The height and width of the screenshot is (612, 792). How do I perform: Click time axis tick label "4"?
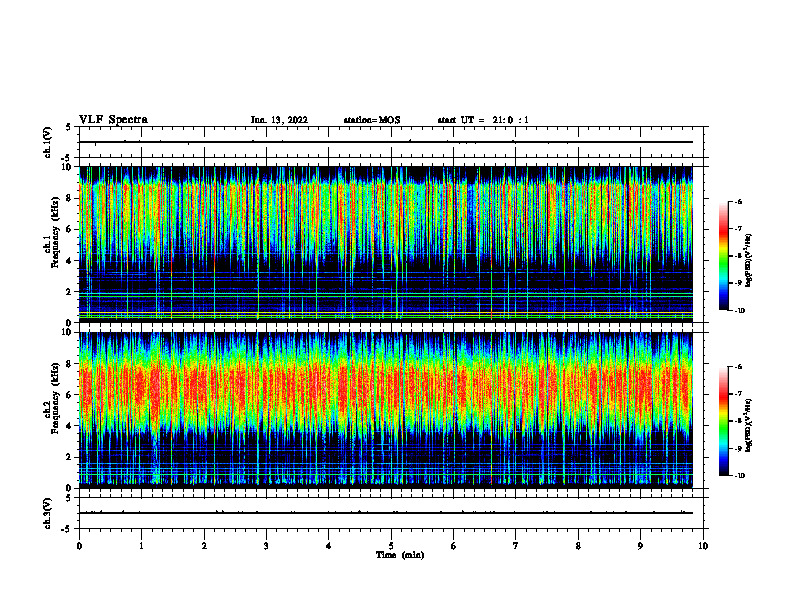coord(329,546)
